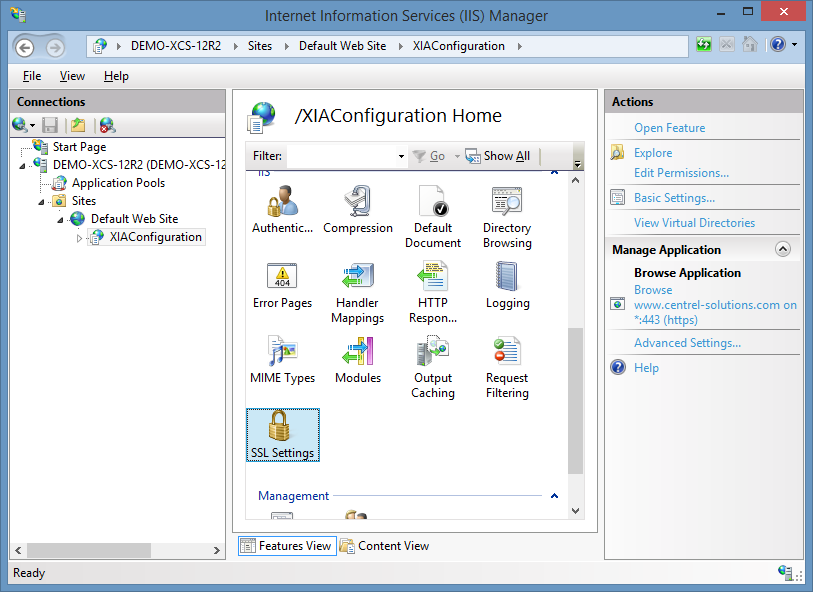The image size is (813, 592).
Task: Click the status bar network icon
Action: (785, 572)
